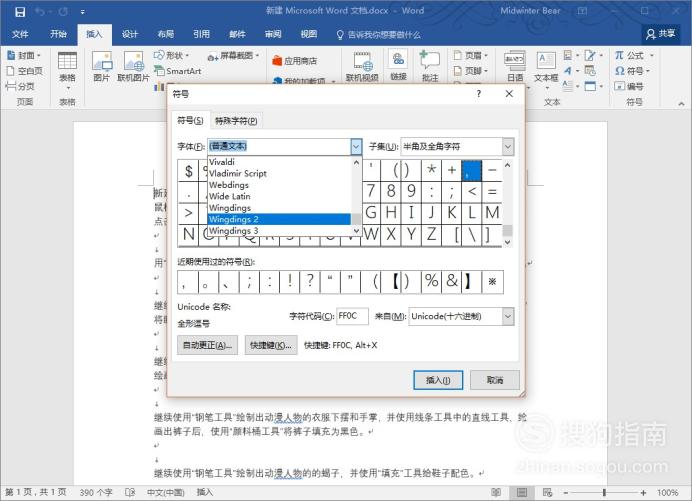Insert Online Video (联机视频)
Image resolution: width=692 pixels, height=501 pixels.
click(362, 67)
